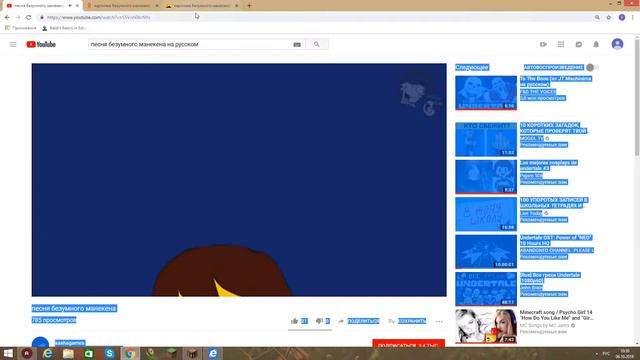
Task: Open the more actions three-dot menu
Action: point(439,322)
